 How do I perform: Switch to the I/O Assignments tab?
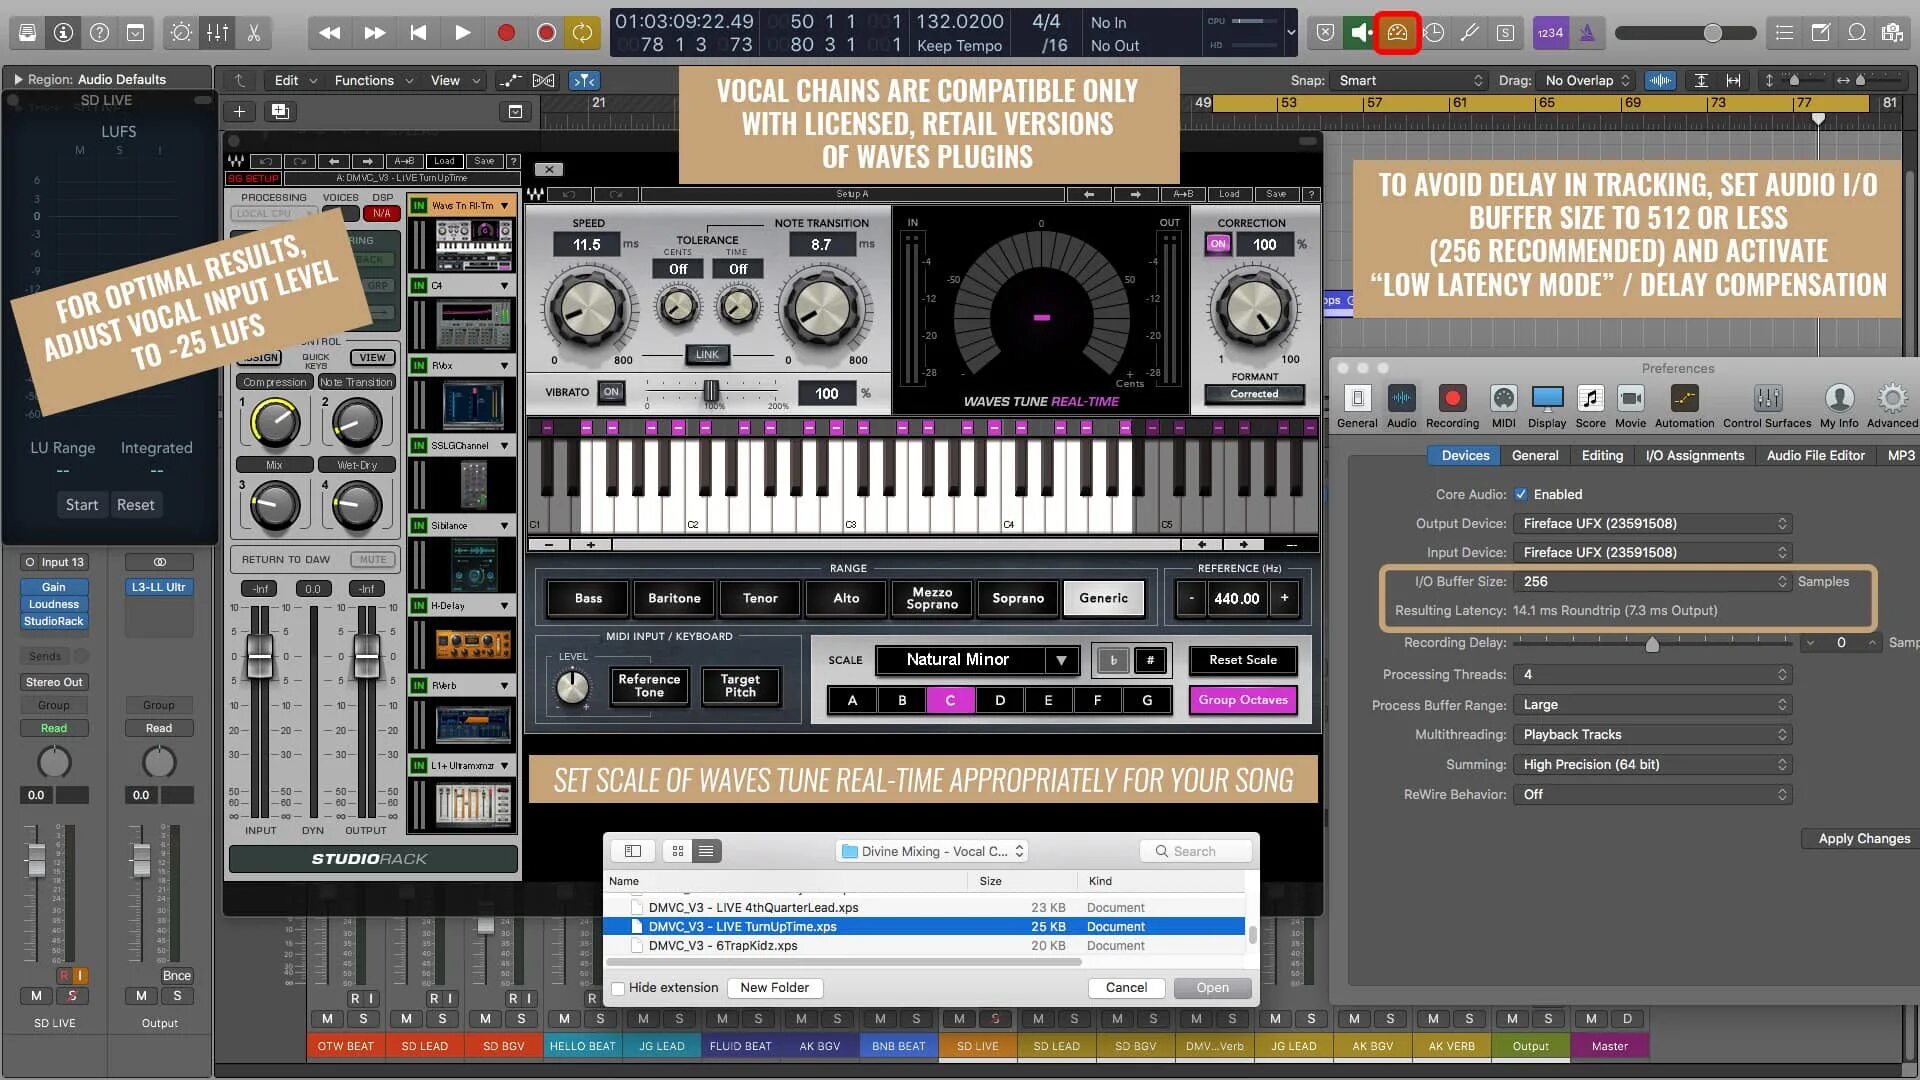1694,455
